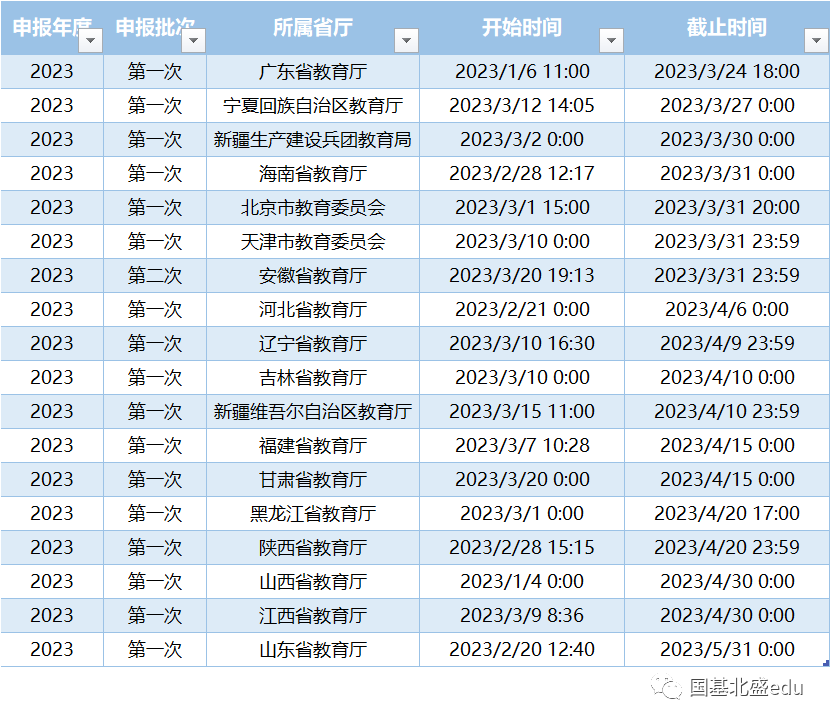Open the 申报年度 column filter dropdown
The height and width of the screenshot is (723, 830).
89,40
